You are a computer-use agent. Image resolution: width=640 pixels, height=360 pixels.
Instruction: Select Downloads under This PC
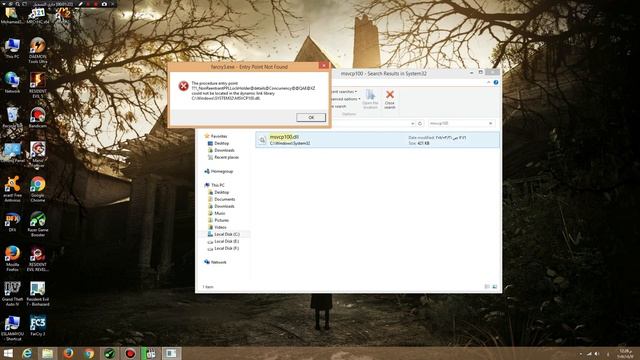coord(221,206)
